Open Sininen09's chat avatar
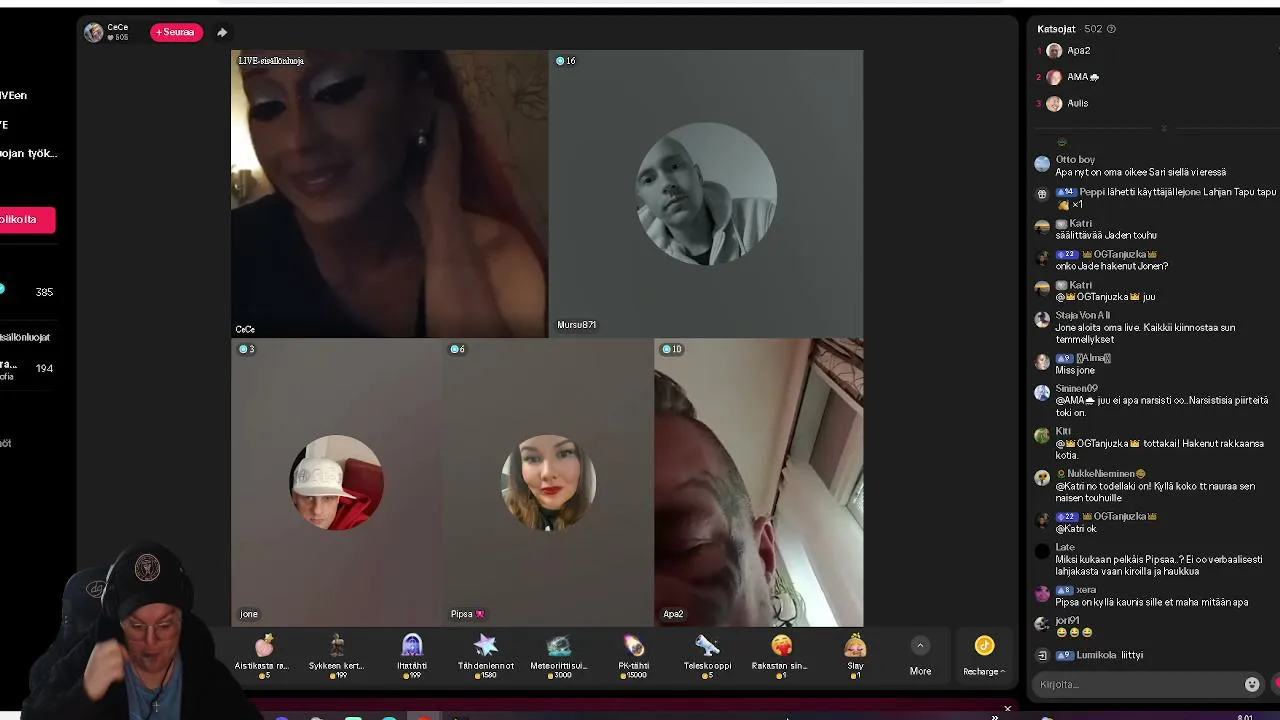1280x720 pixels. [1042, 393]
